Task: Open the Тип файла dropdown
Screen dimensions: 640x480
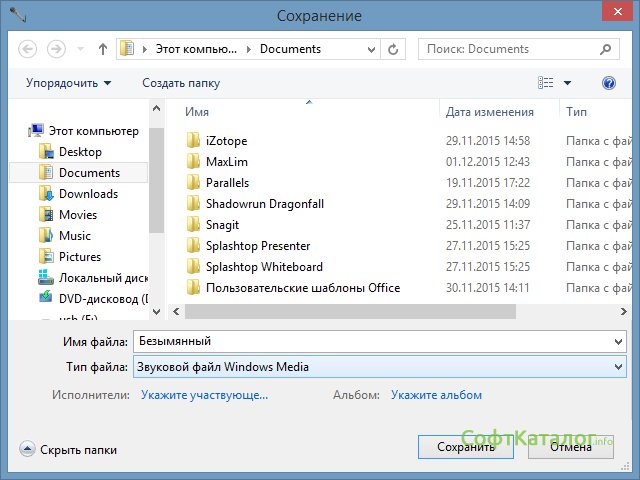Action: click(x=380, y=367)
